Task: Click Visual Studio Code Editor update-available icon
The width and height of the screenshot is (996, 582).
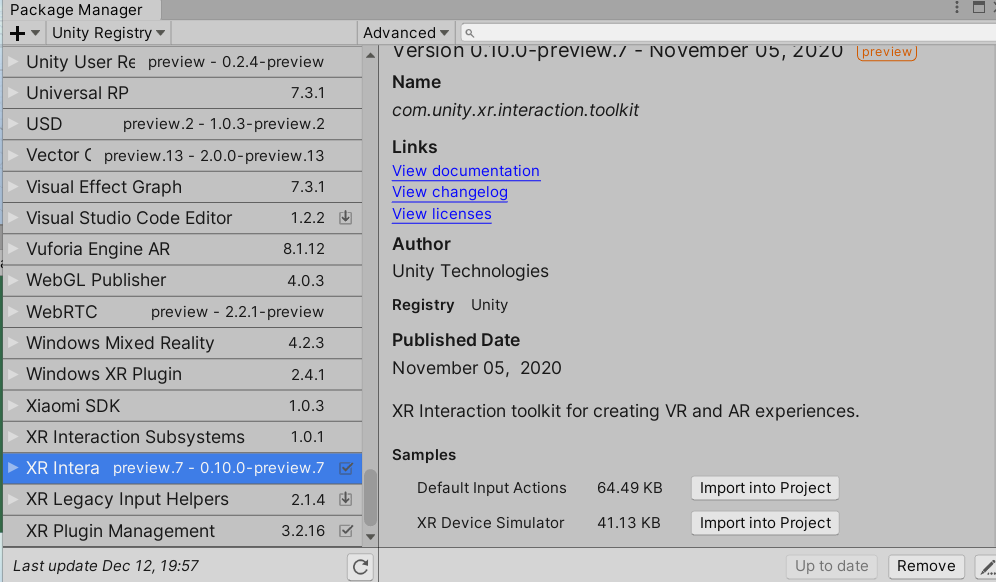Action: click(346, 218)
